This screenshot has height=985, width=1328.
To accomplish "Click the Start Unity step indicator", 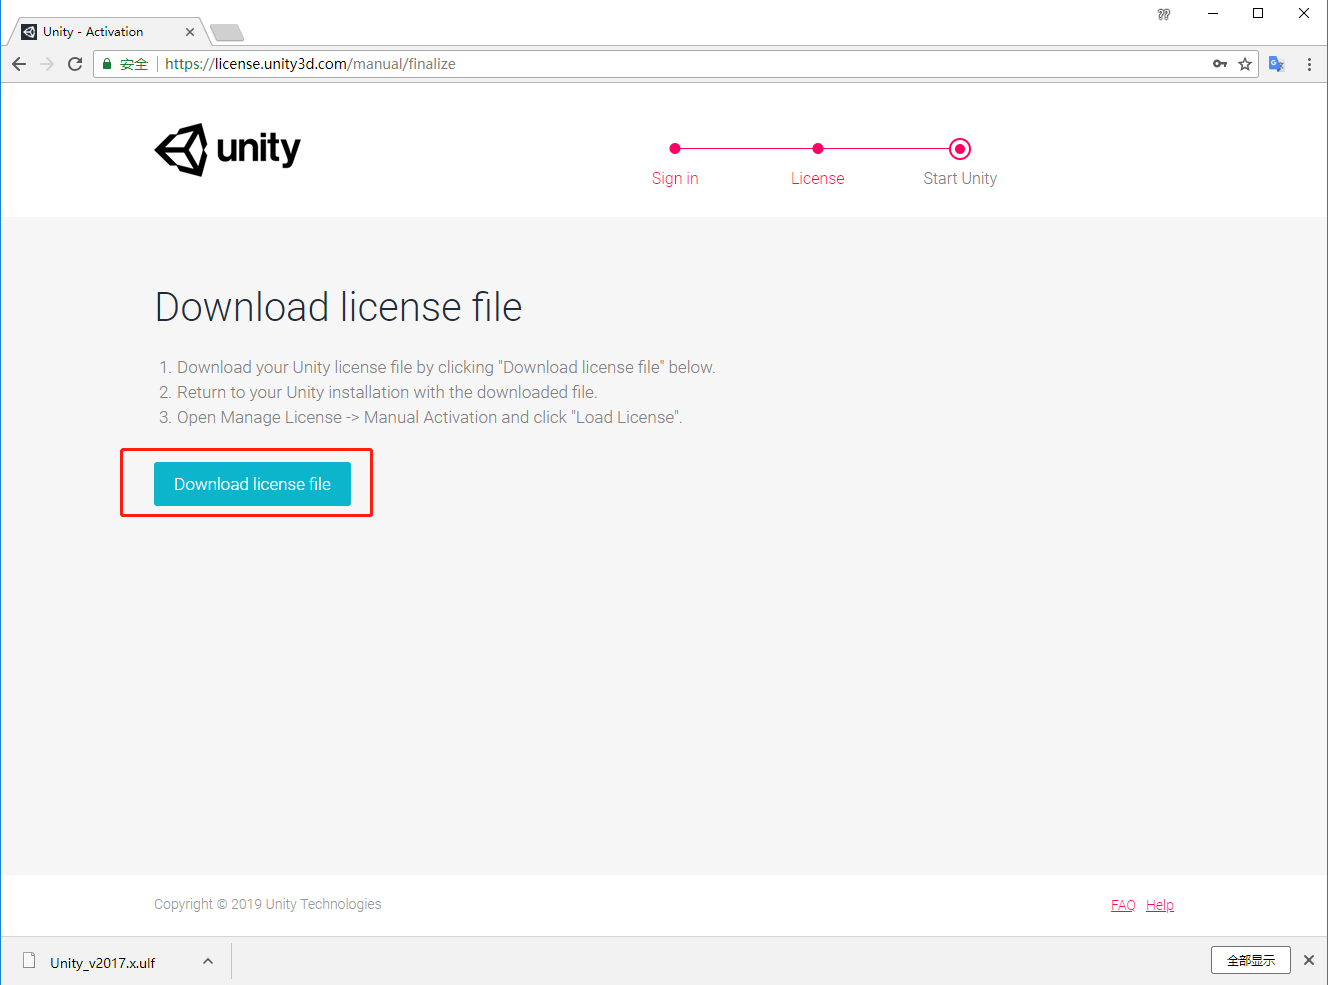I will click(x=959, y=148).
